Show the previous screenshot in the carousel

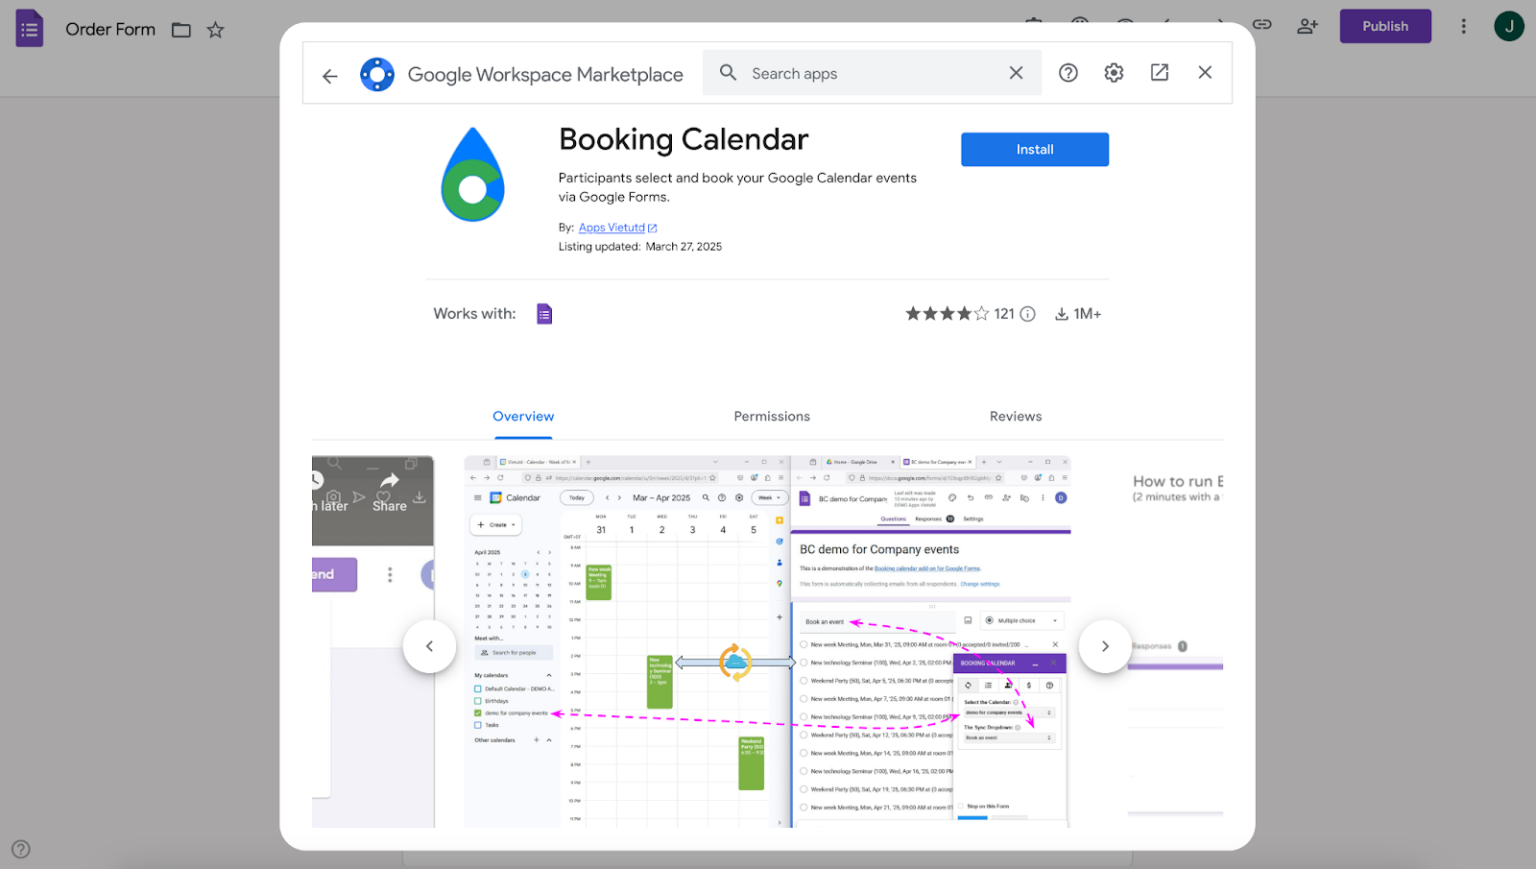tap(430, 646)
